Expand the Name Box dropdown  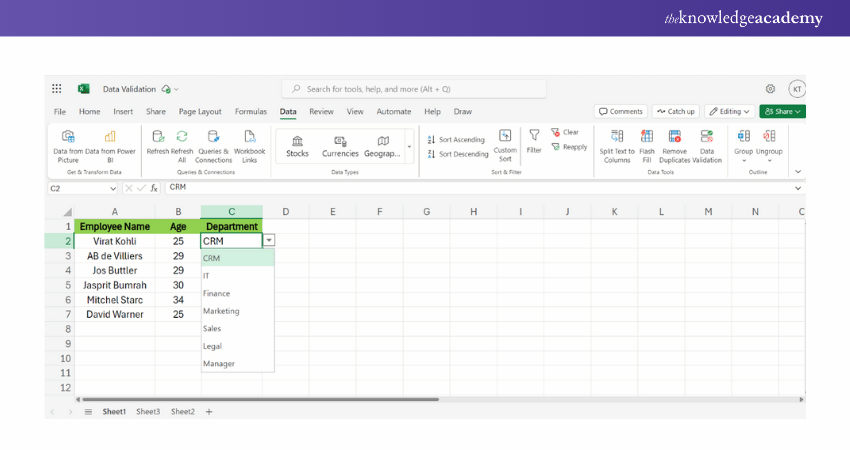113,188
